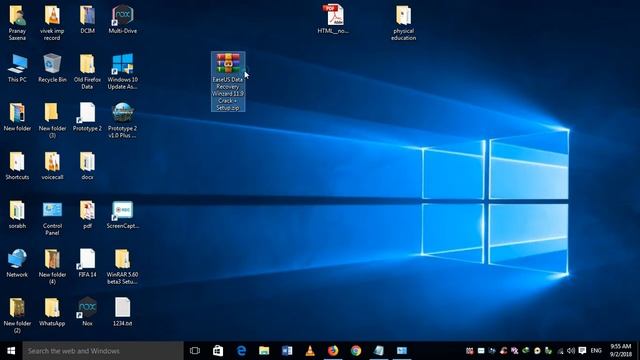Viewport: 640px width, 360px height.
Task: Select the Network desktop icon
Action: pos(17,263)
